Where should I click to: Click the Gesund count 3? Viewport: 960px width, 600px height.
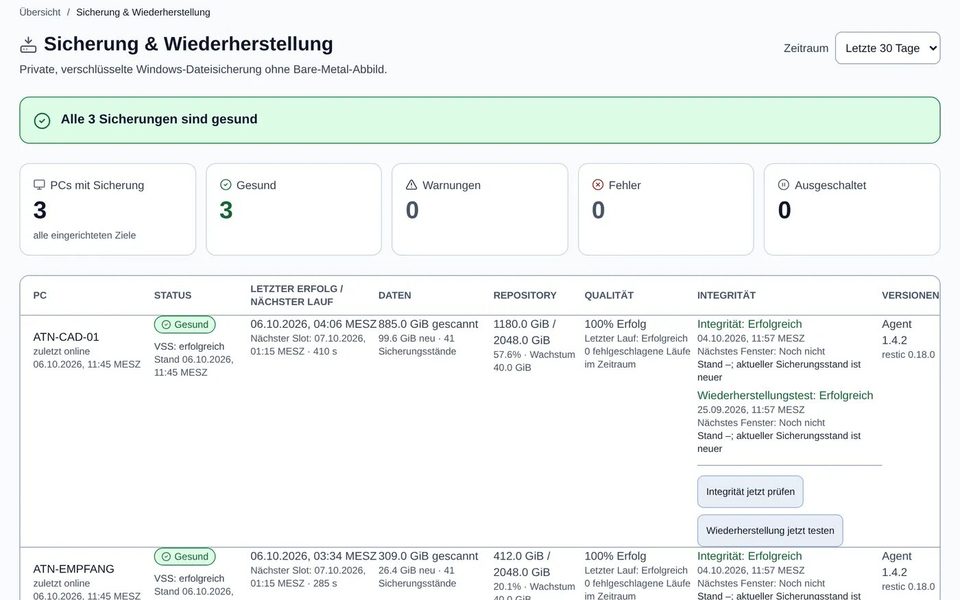226,210
